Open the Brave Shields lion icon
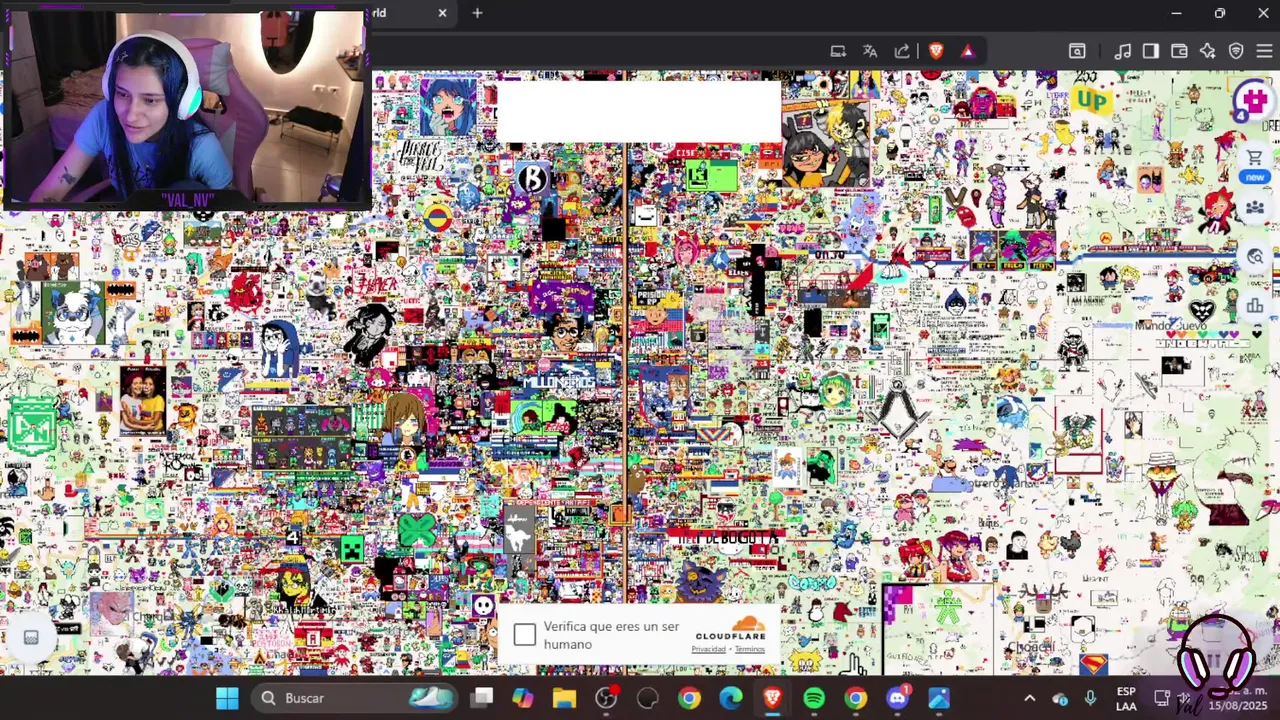The image size is (1280, 720). click(936, 51)
